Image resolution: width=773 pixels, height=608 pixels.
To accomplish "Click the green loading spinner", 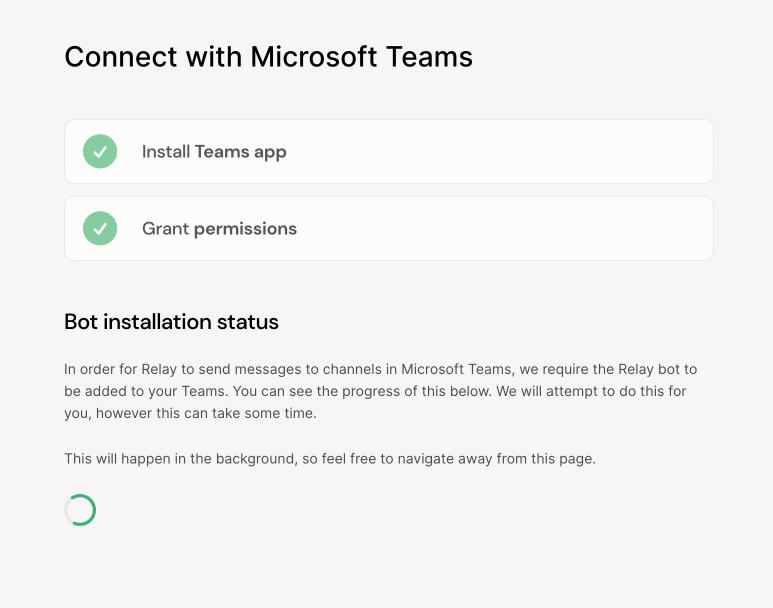I will (80, 510).
